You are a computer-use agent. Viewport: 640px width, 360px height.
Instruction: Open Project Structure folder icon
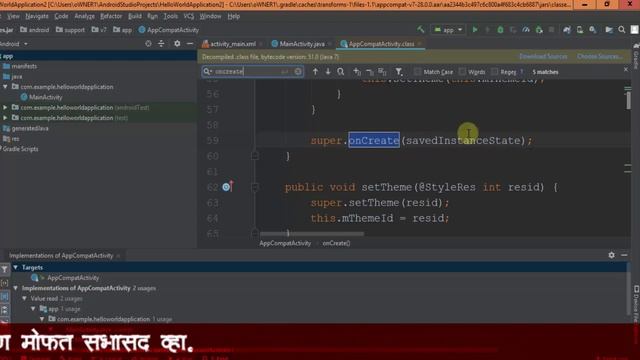tap(609, 29)
